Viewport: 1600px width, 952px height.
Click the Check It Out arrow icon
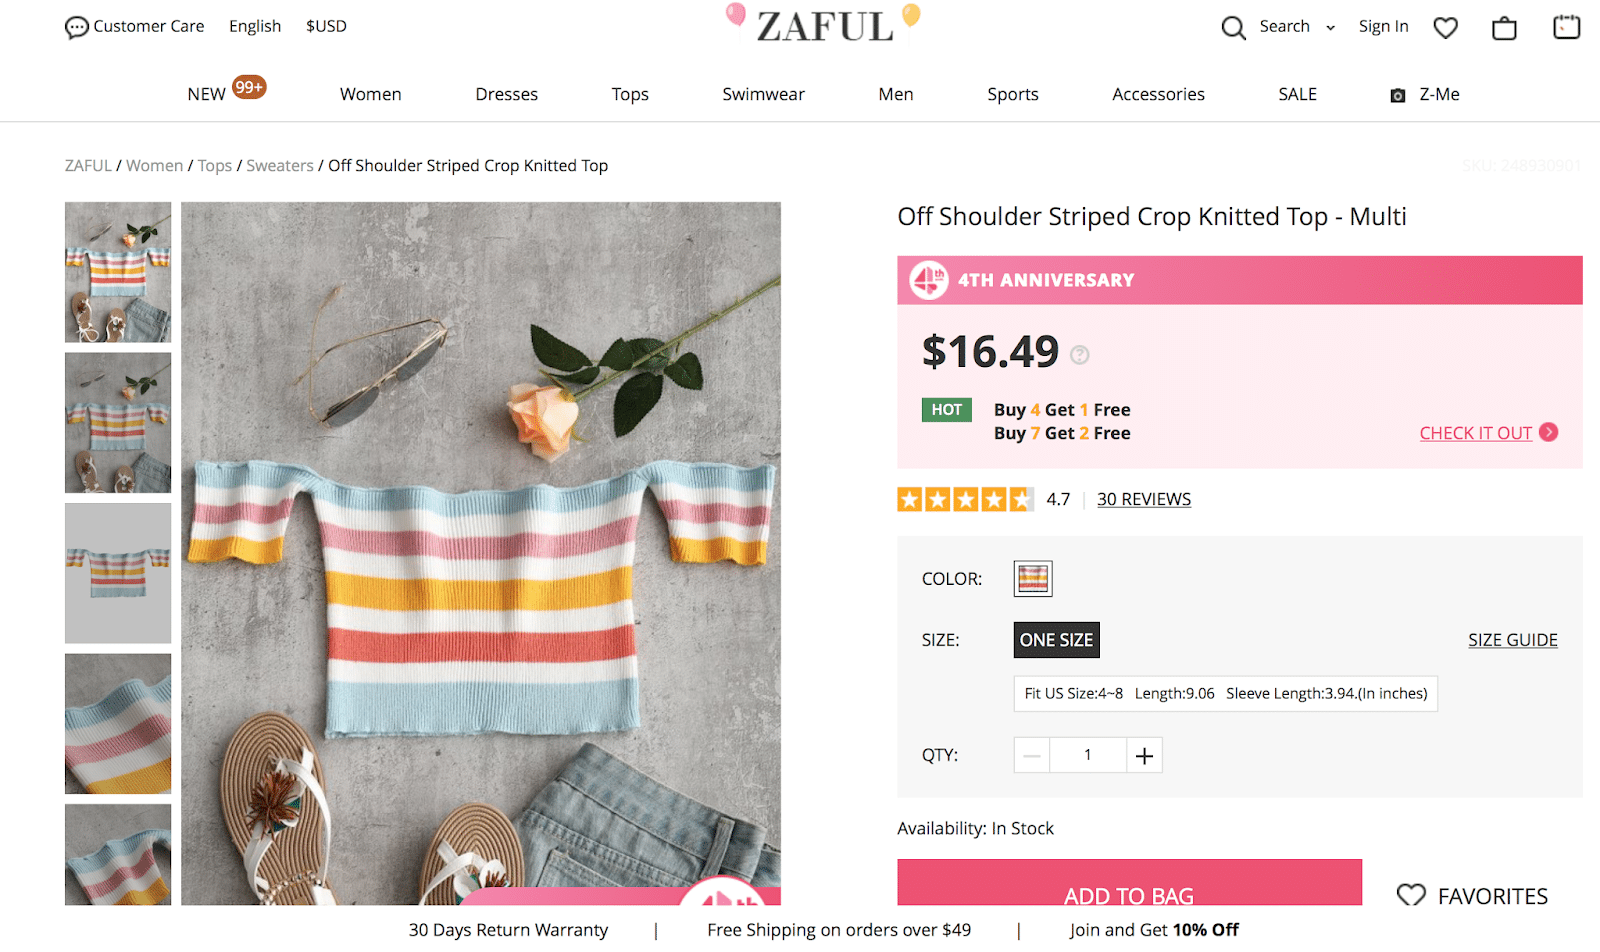[1549, 432]
